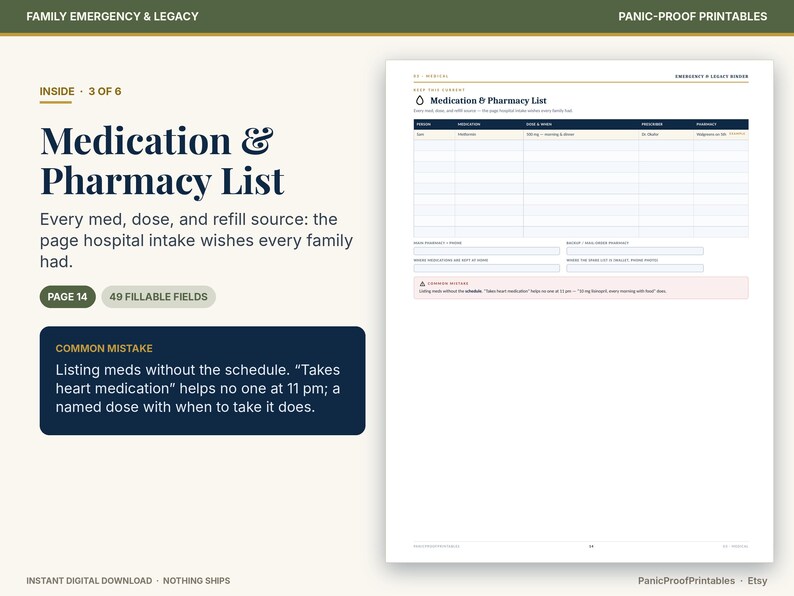Screen dimensions: 794x596
Task: Click the document page preview thumbnail
Action: (579, 311)
